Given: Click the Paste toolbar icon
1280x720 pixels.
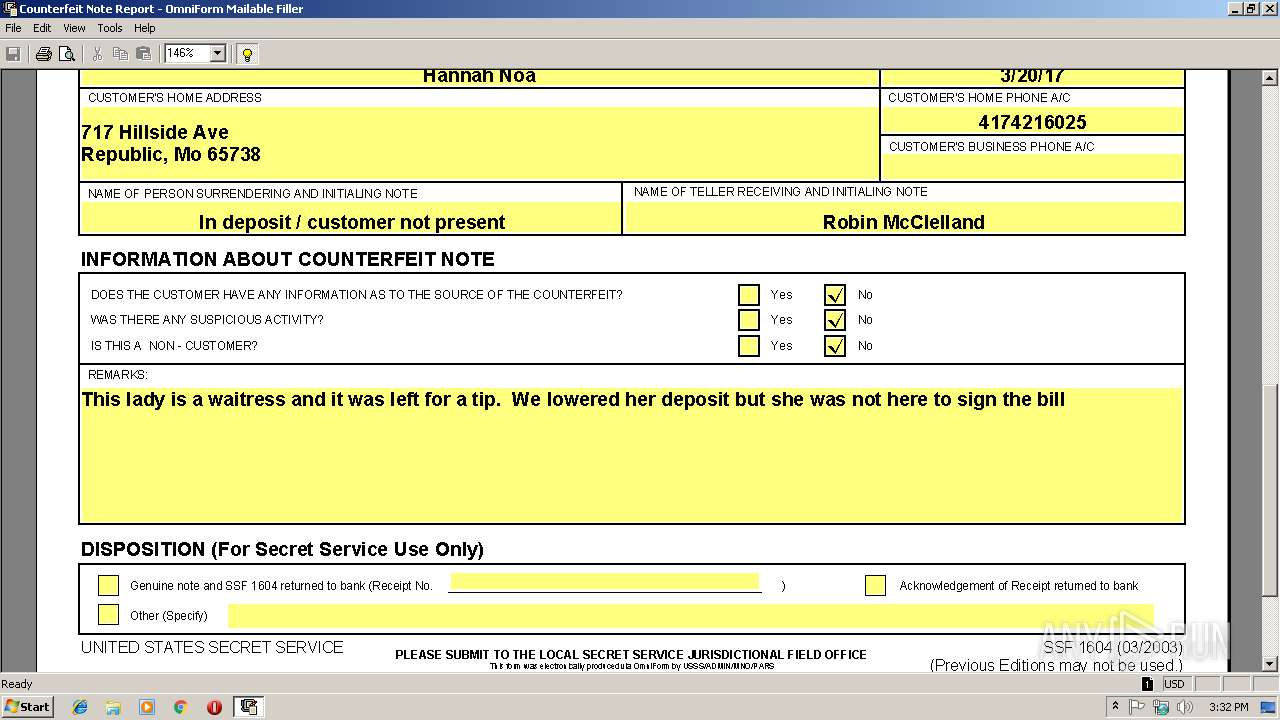Looking at the screenshot, I should [143, 54].
